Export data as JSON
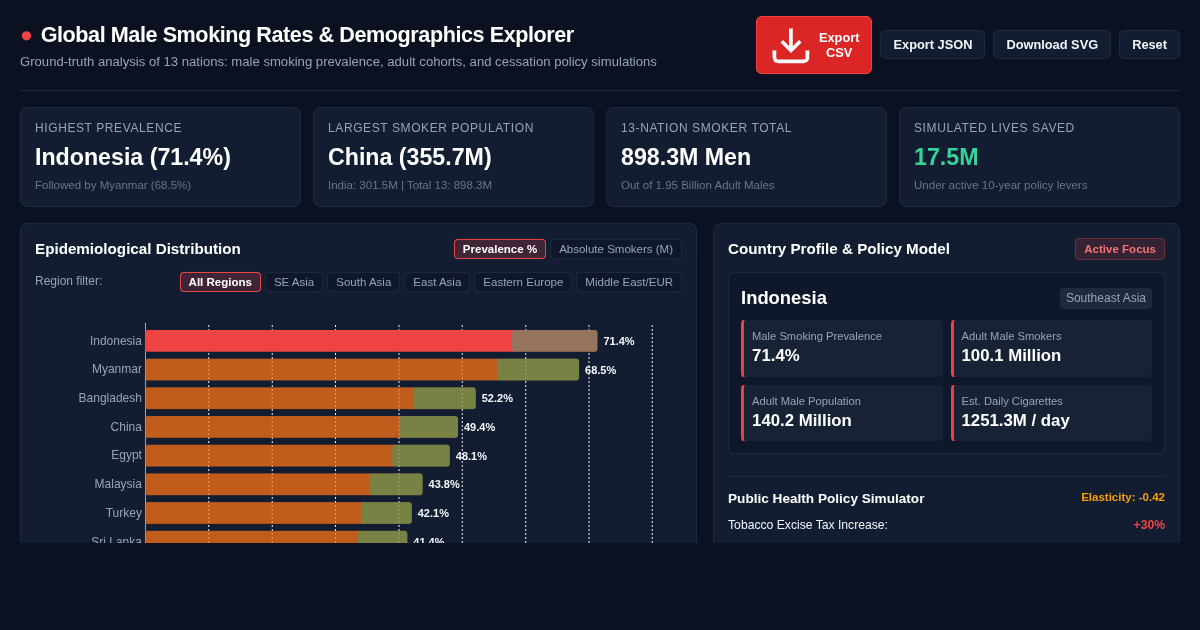The height and width of the screenshot is (630, 1200). [932, 45]
